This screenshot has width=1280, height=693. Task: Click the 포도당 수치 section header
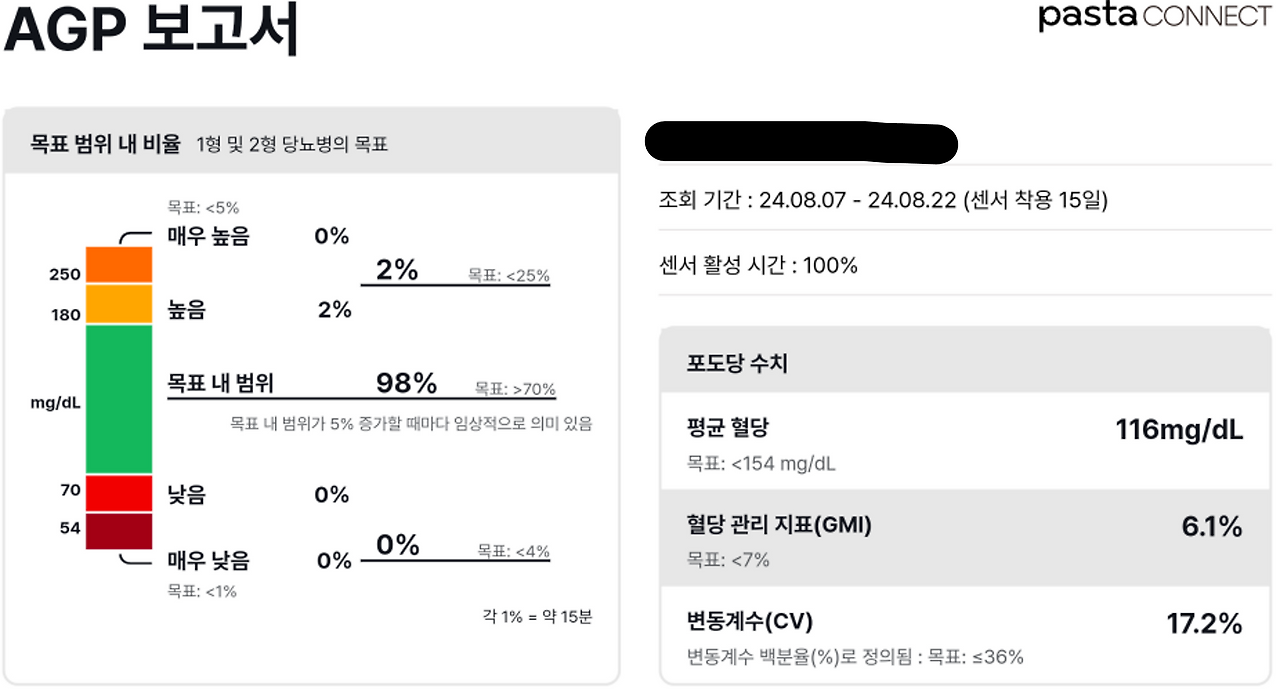pos(737,363)
